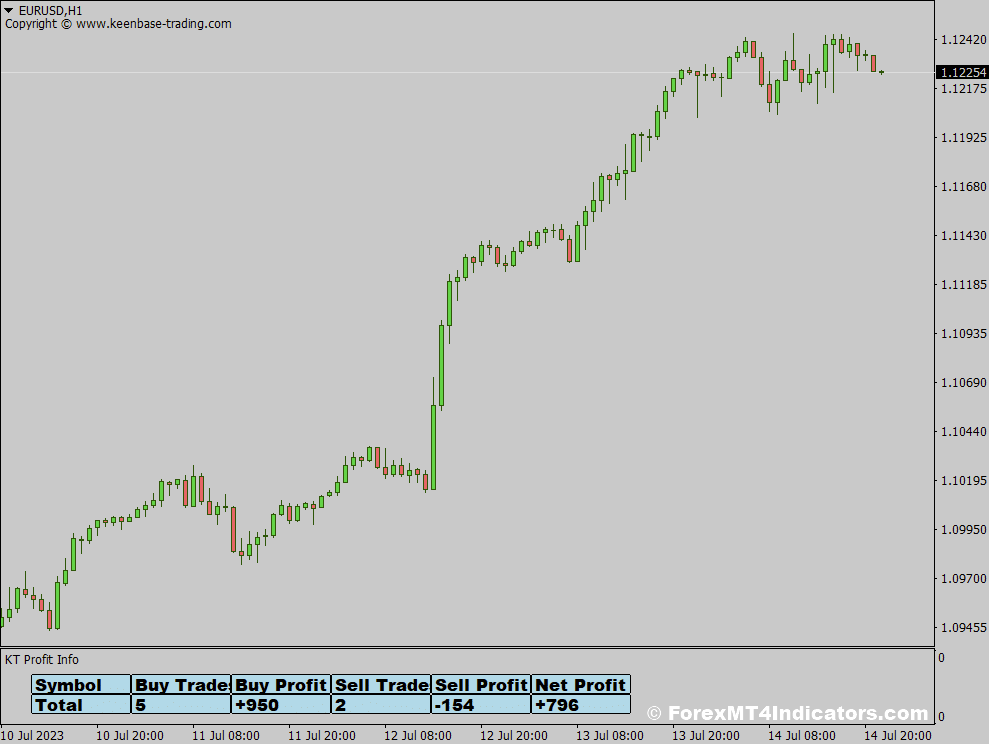Click the buy trades count cell 5

pos(181,704)
